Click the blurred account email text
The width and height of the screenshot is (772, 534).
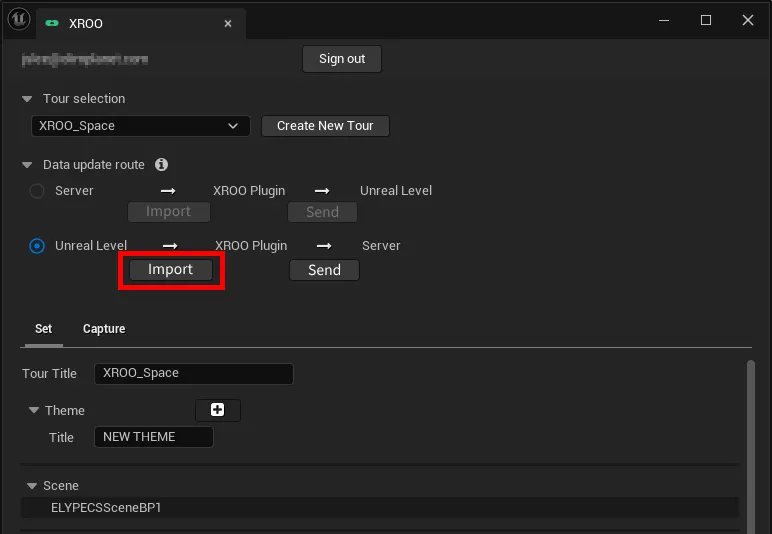(85, 60)
